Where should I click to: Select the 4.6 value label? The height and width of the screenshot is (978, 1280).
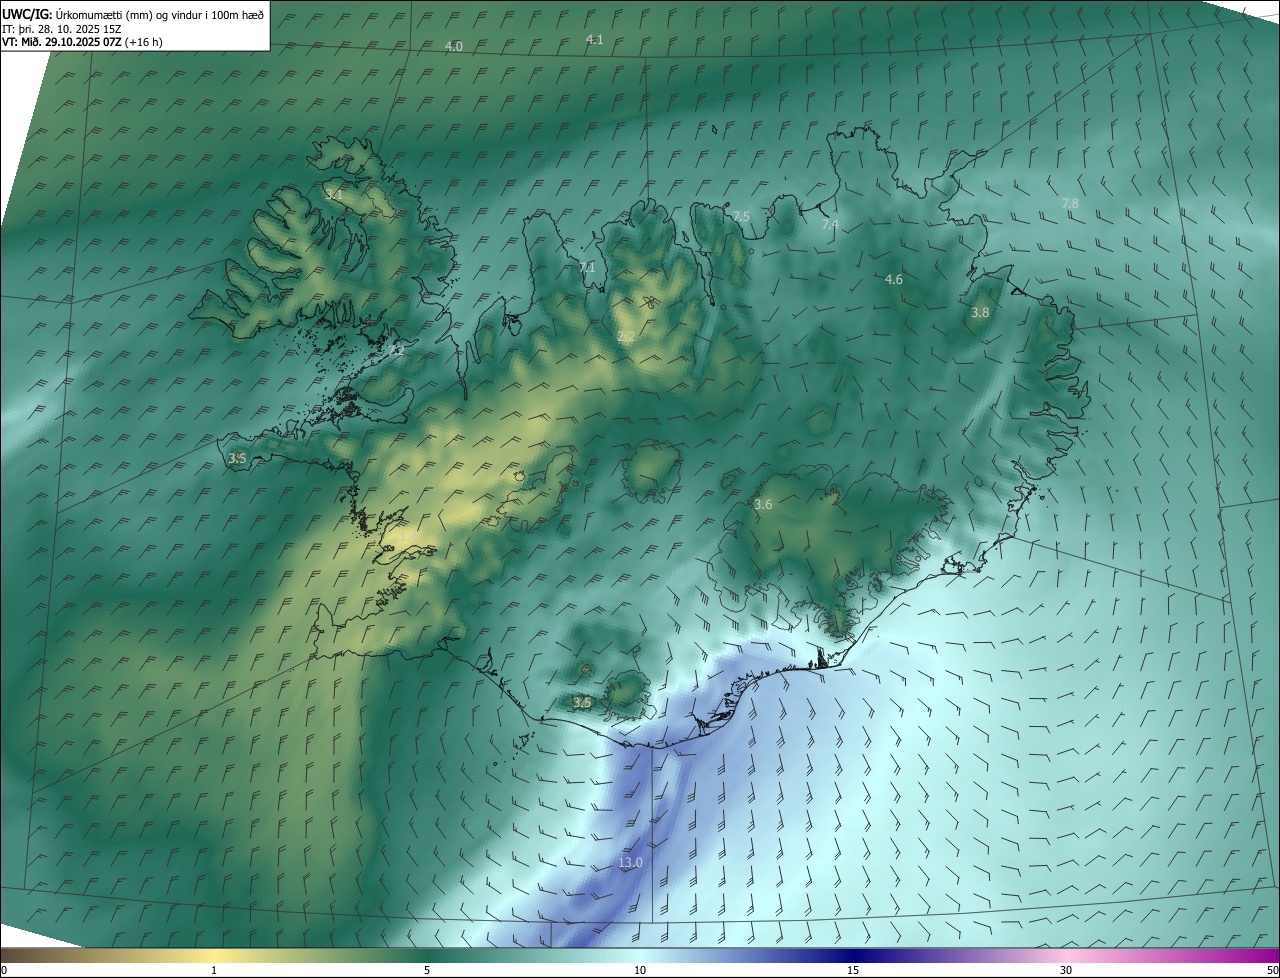pos(894,279)
